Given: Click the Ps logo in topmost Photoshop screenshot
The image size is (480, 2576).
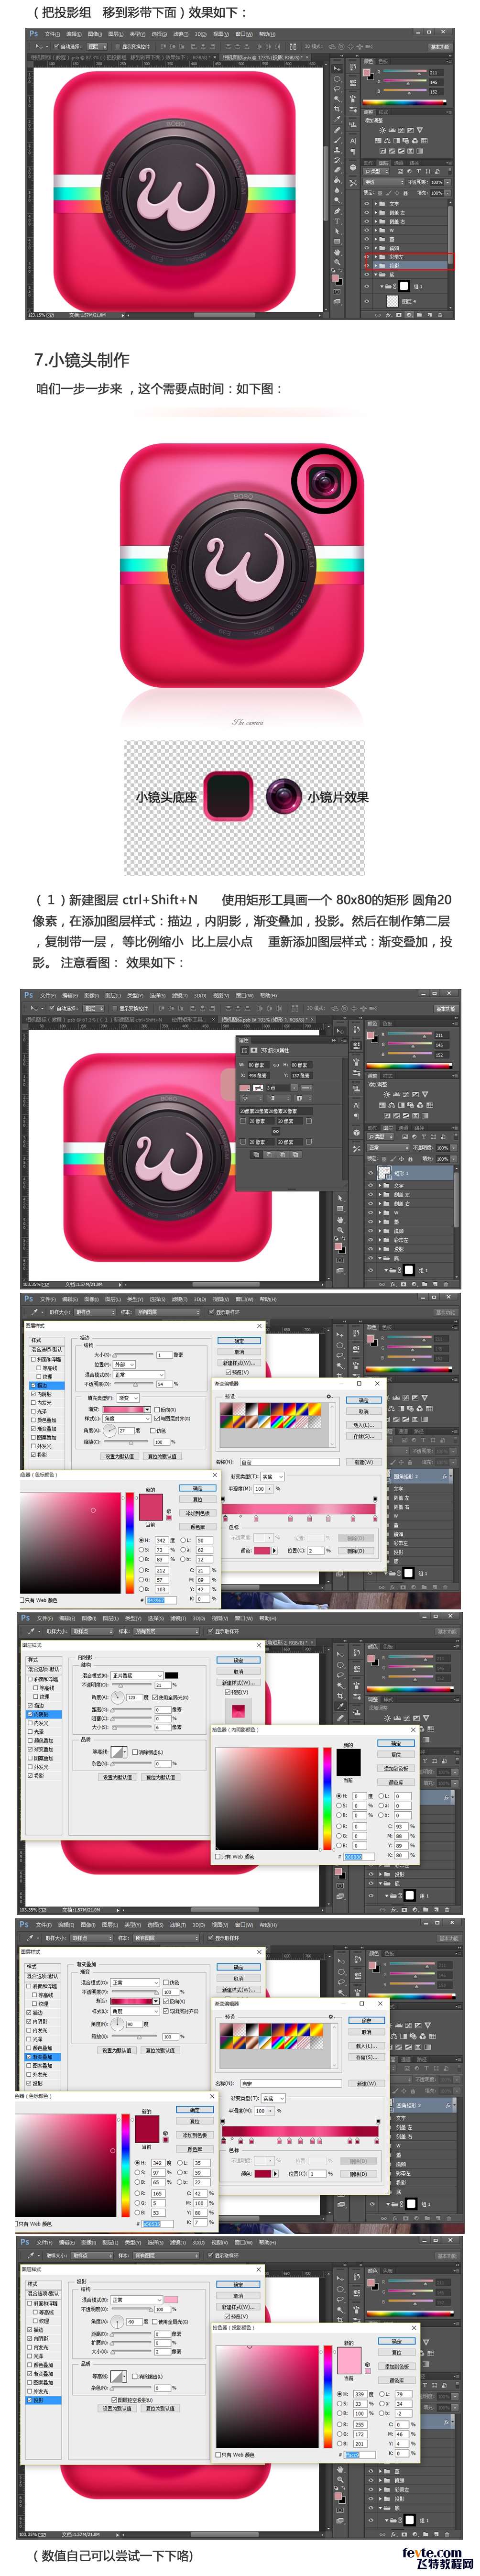Looking at the screenshot, I should pos(33,34).
